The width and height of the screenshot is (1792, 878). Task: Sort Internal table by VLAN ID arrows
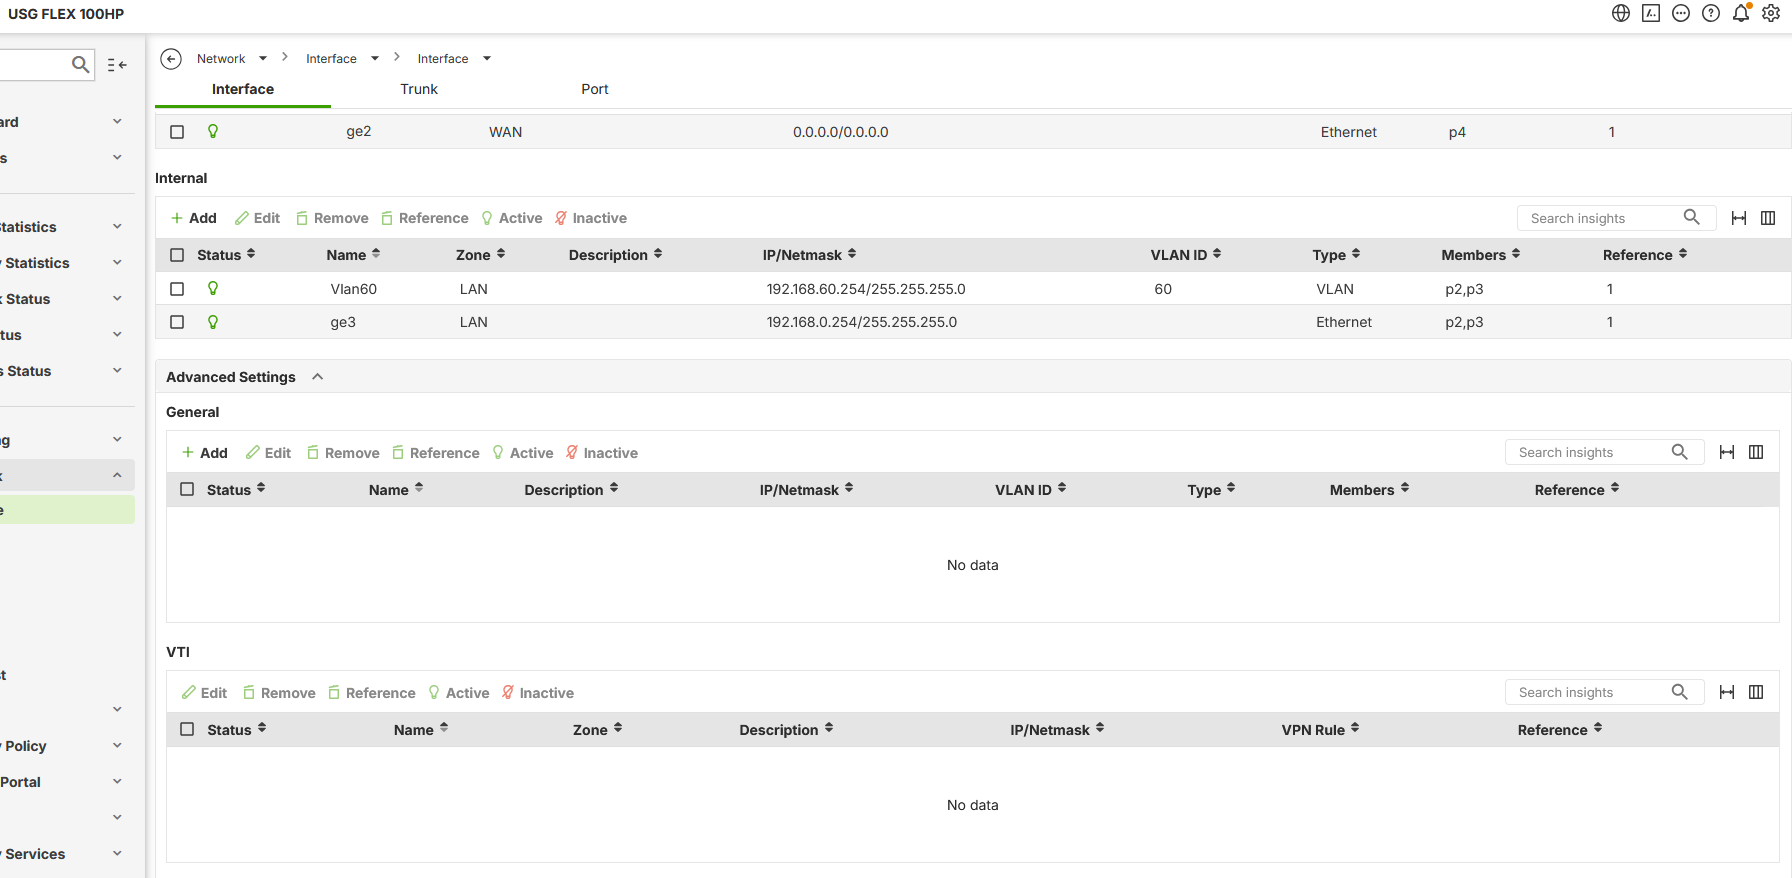point(1217,254)
